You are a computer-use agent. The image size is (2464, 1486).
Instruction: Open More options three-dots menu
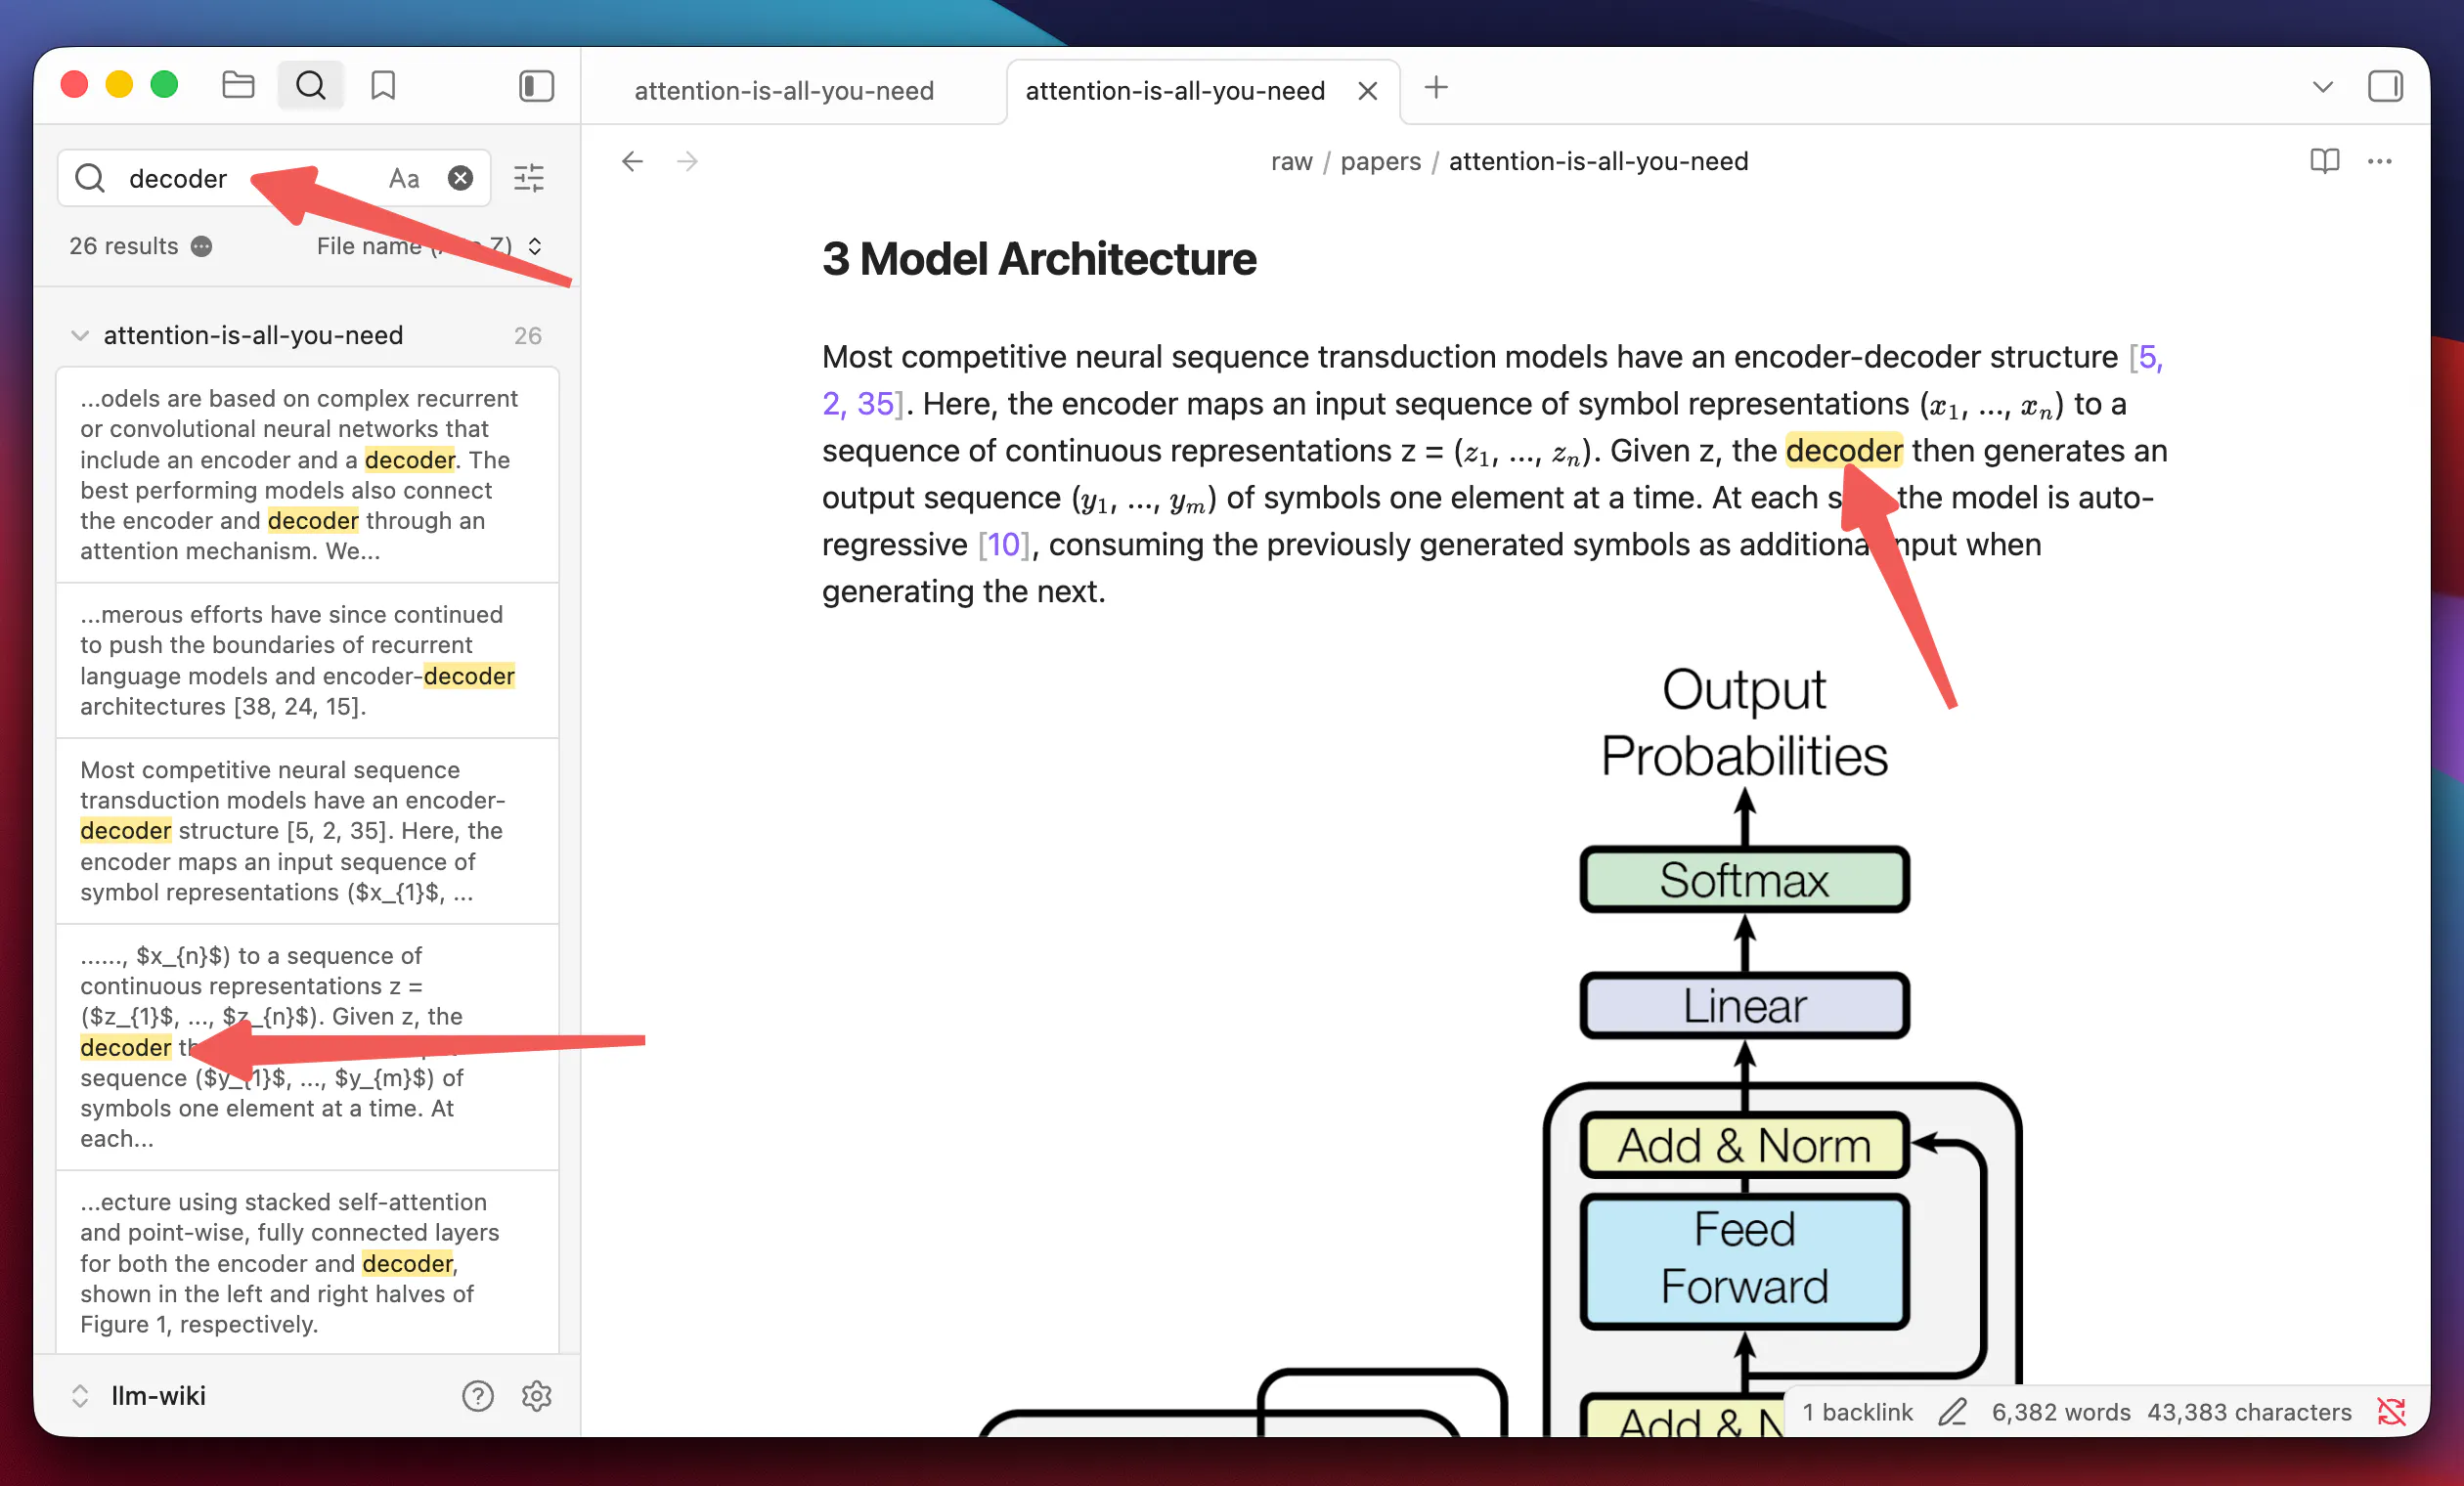tap(2379, 161)
